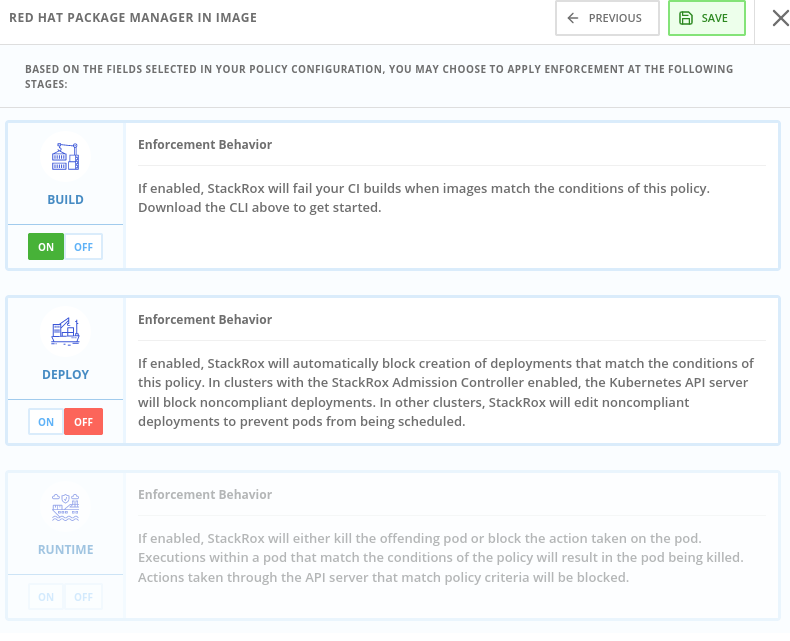The height and width of the screenshot is (641, 790).
Task: Click the BUILD stage label
Action: (65, 200)
